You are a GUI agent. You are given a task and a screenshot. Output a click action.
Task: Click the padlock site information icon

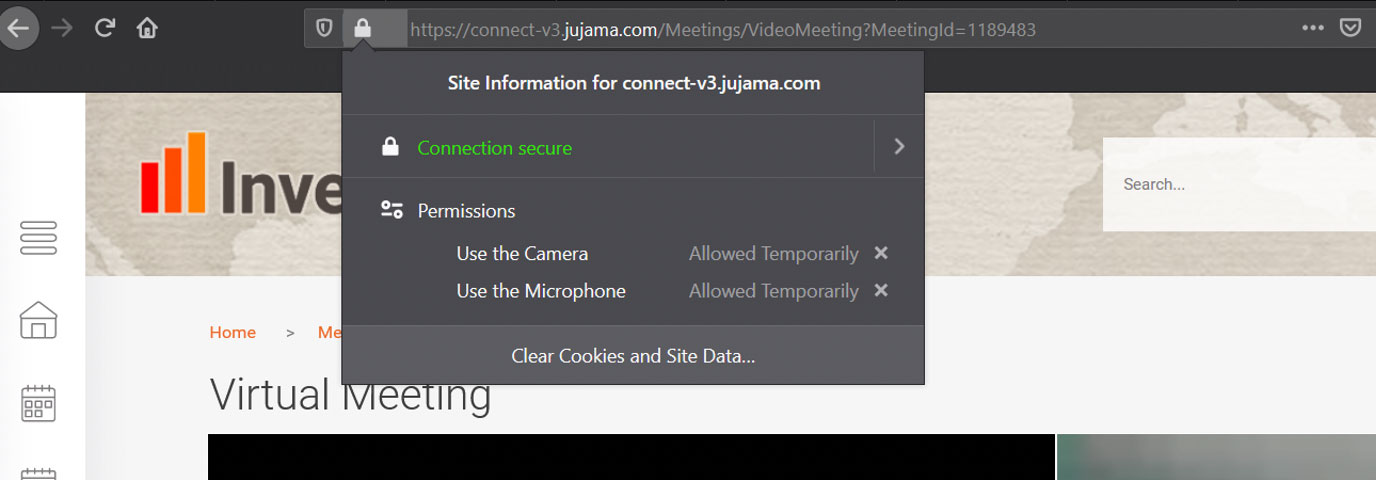click(363, 29)
